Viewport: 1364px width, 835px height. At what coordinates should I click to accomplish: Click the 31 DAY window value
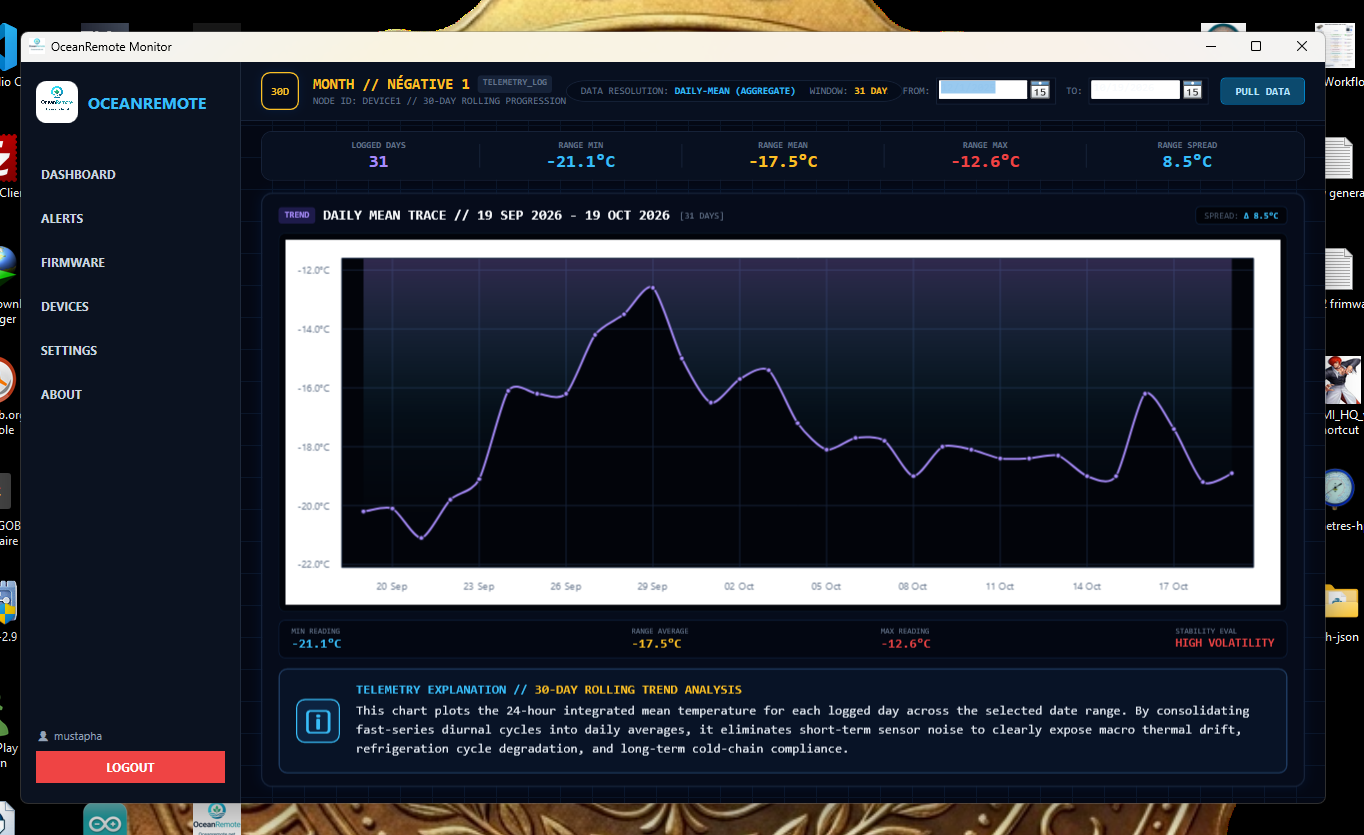[x=870, y=91]
